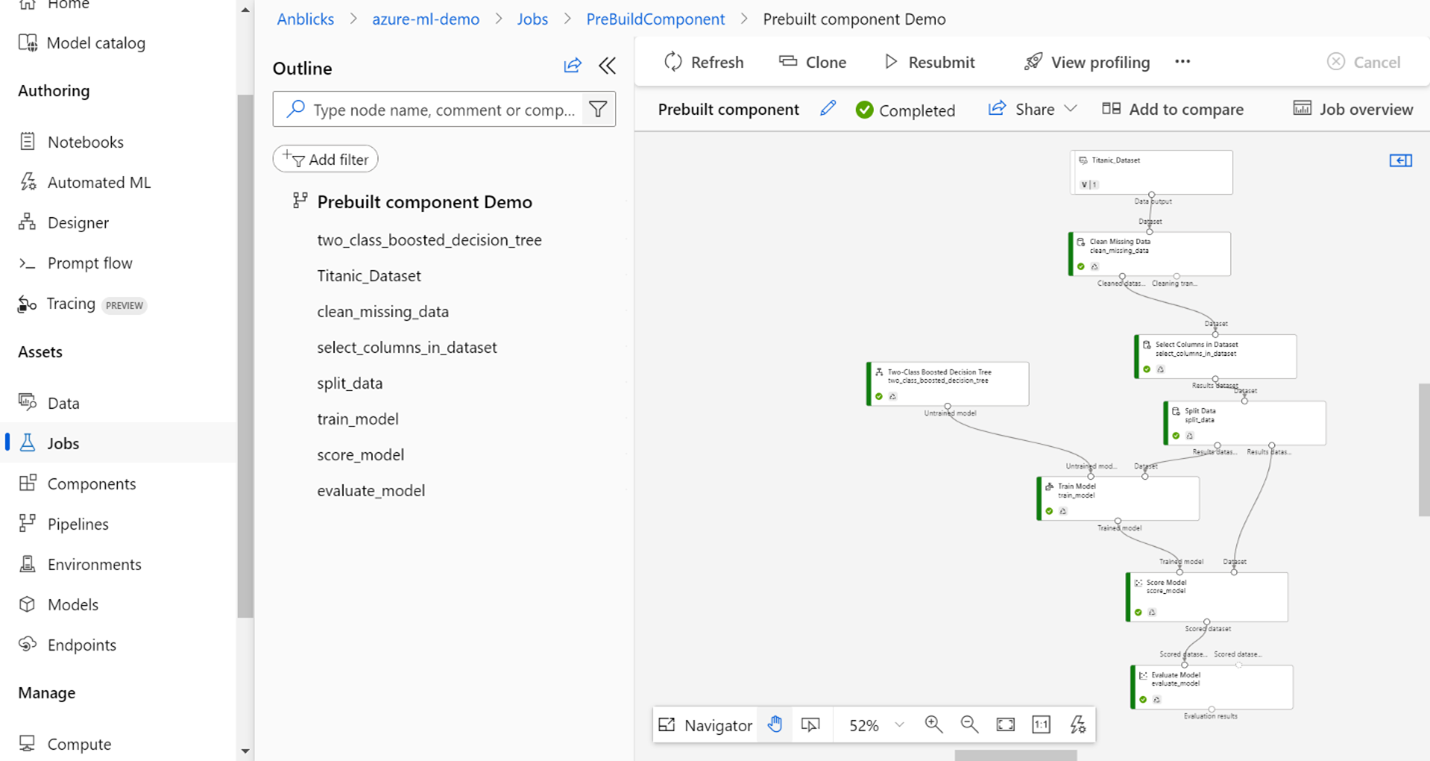The height and width of the screenshot is (761, 1430).
Task: Reset zoom to 1:1
Action: 1041,725
